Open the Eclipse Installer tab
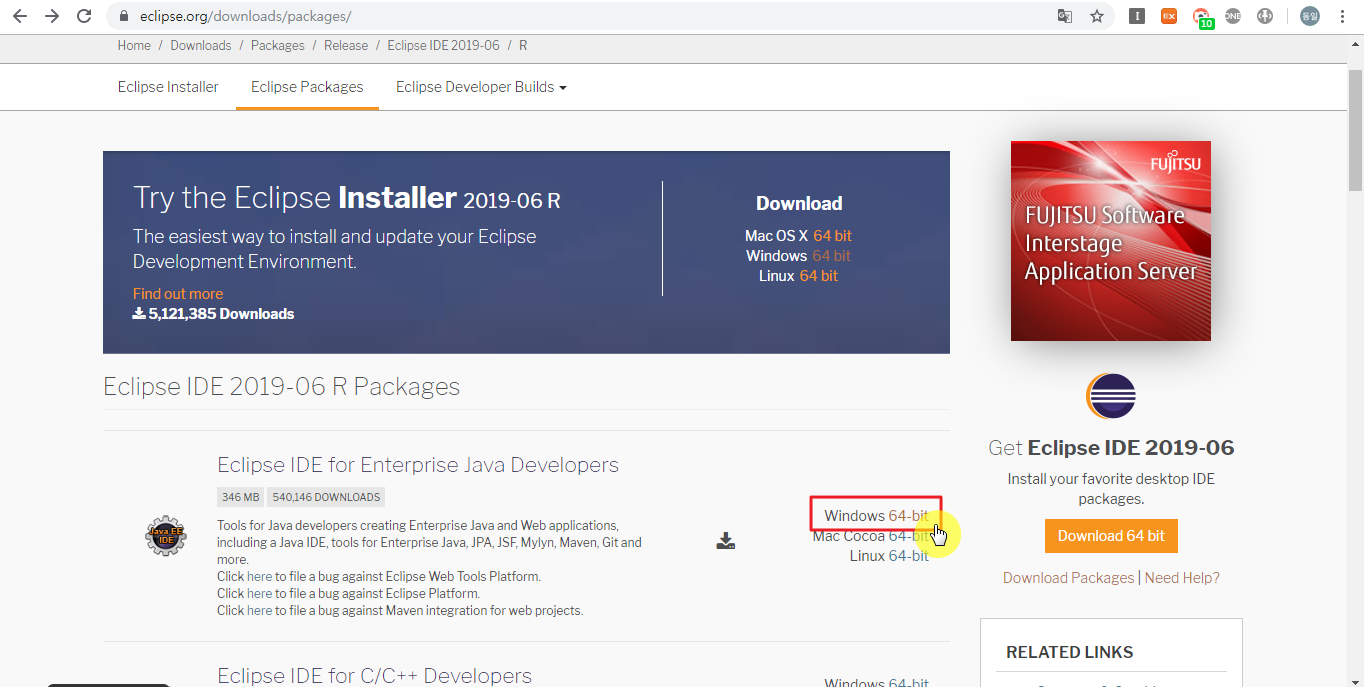The height and width of the screenshot is (687, 1364). pyautogui.click(x=168, y=87)
